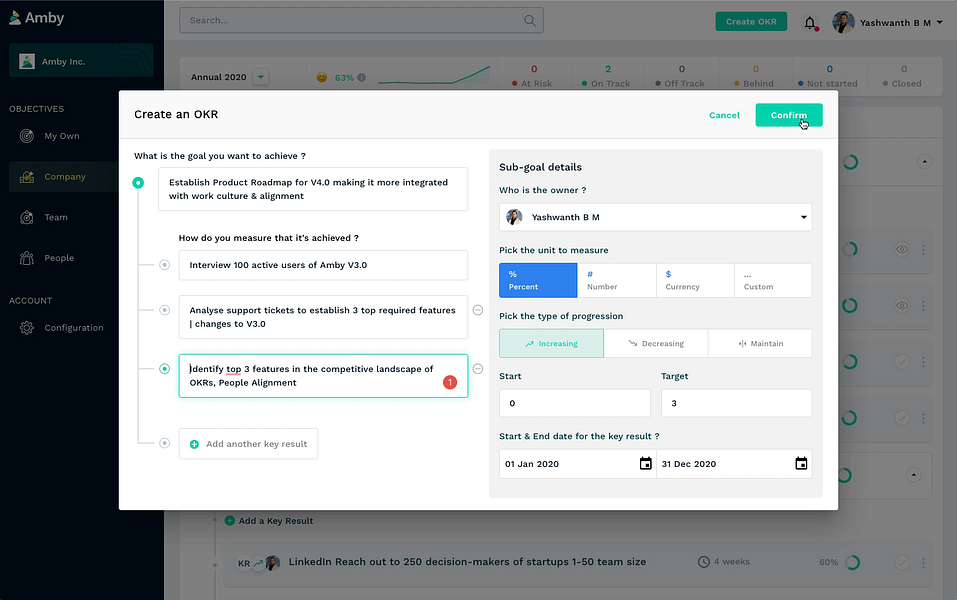Click the info icon next to 63%
957x600 pixels.
coord(361,78)
